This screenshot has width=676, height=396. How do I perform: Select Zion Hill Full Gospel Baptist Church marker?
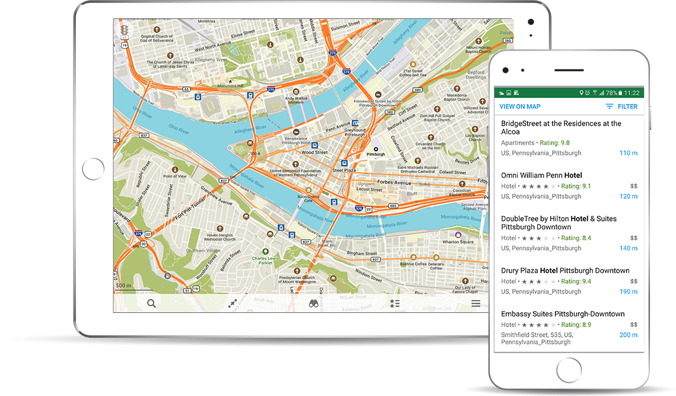pyautogui.click(x=437, y=109)
